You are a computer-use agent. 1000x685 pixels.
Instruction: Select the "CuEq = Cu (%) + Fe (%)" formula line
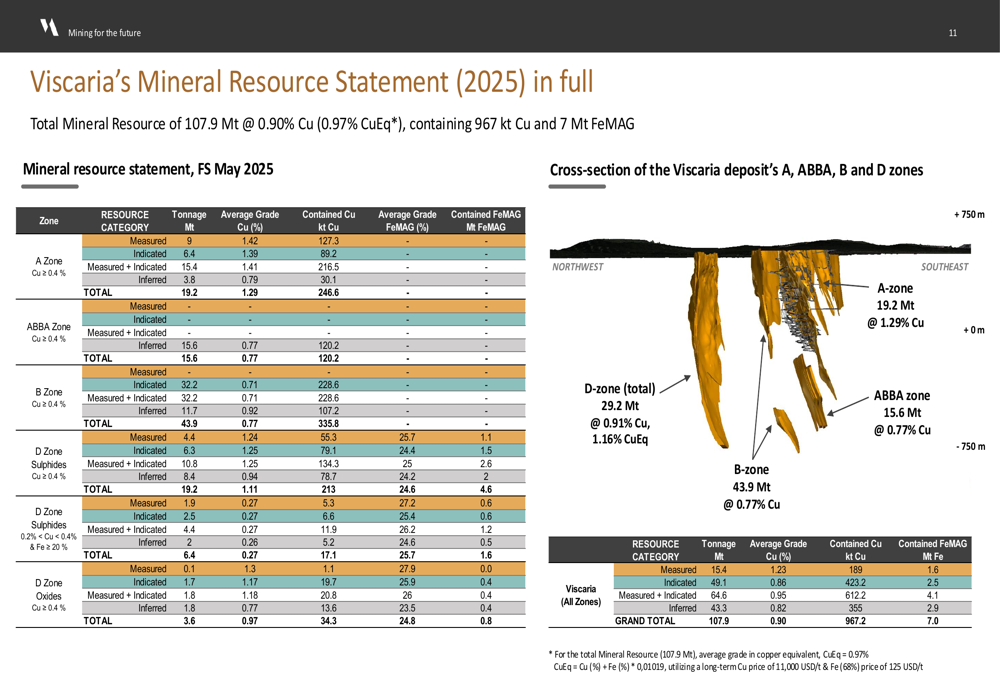coord(738,667)
